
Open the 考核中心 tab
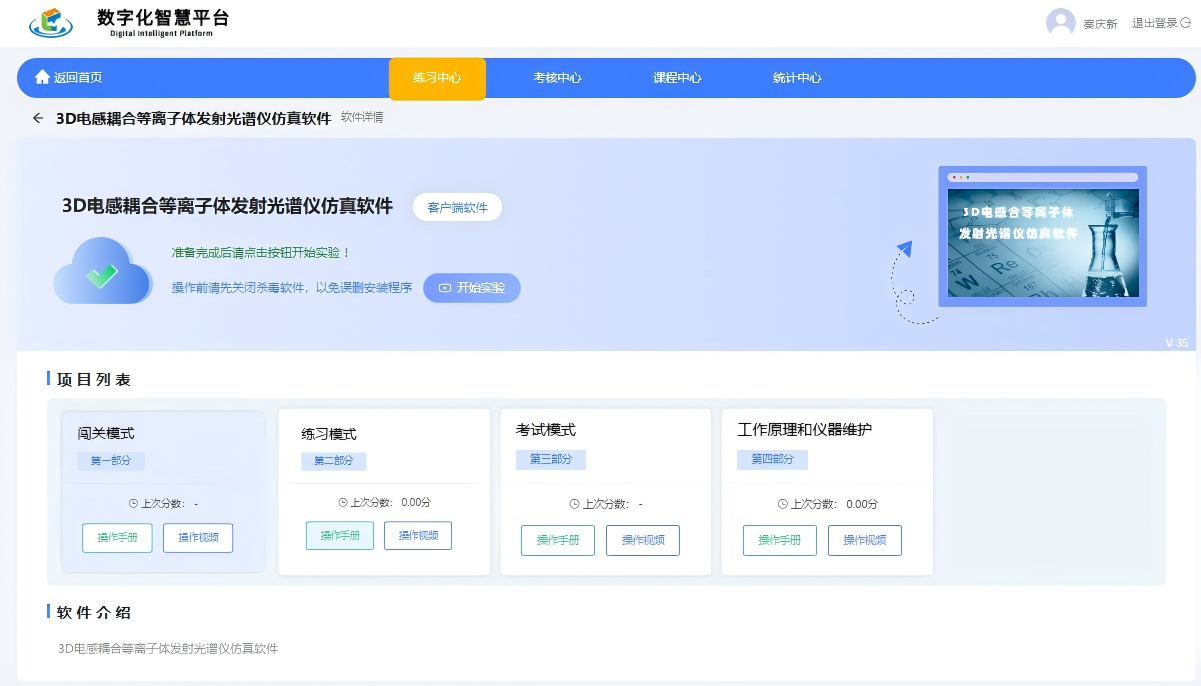pyautogui.click(x=557, y=78)
